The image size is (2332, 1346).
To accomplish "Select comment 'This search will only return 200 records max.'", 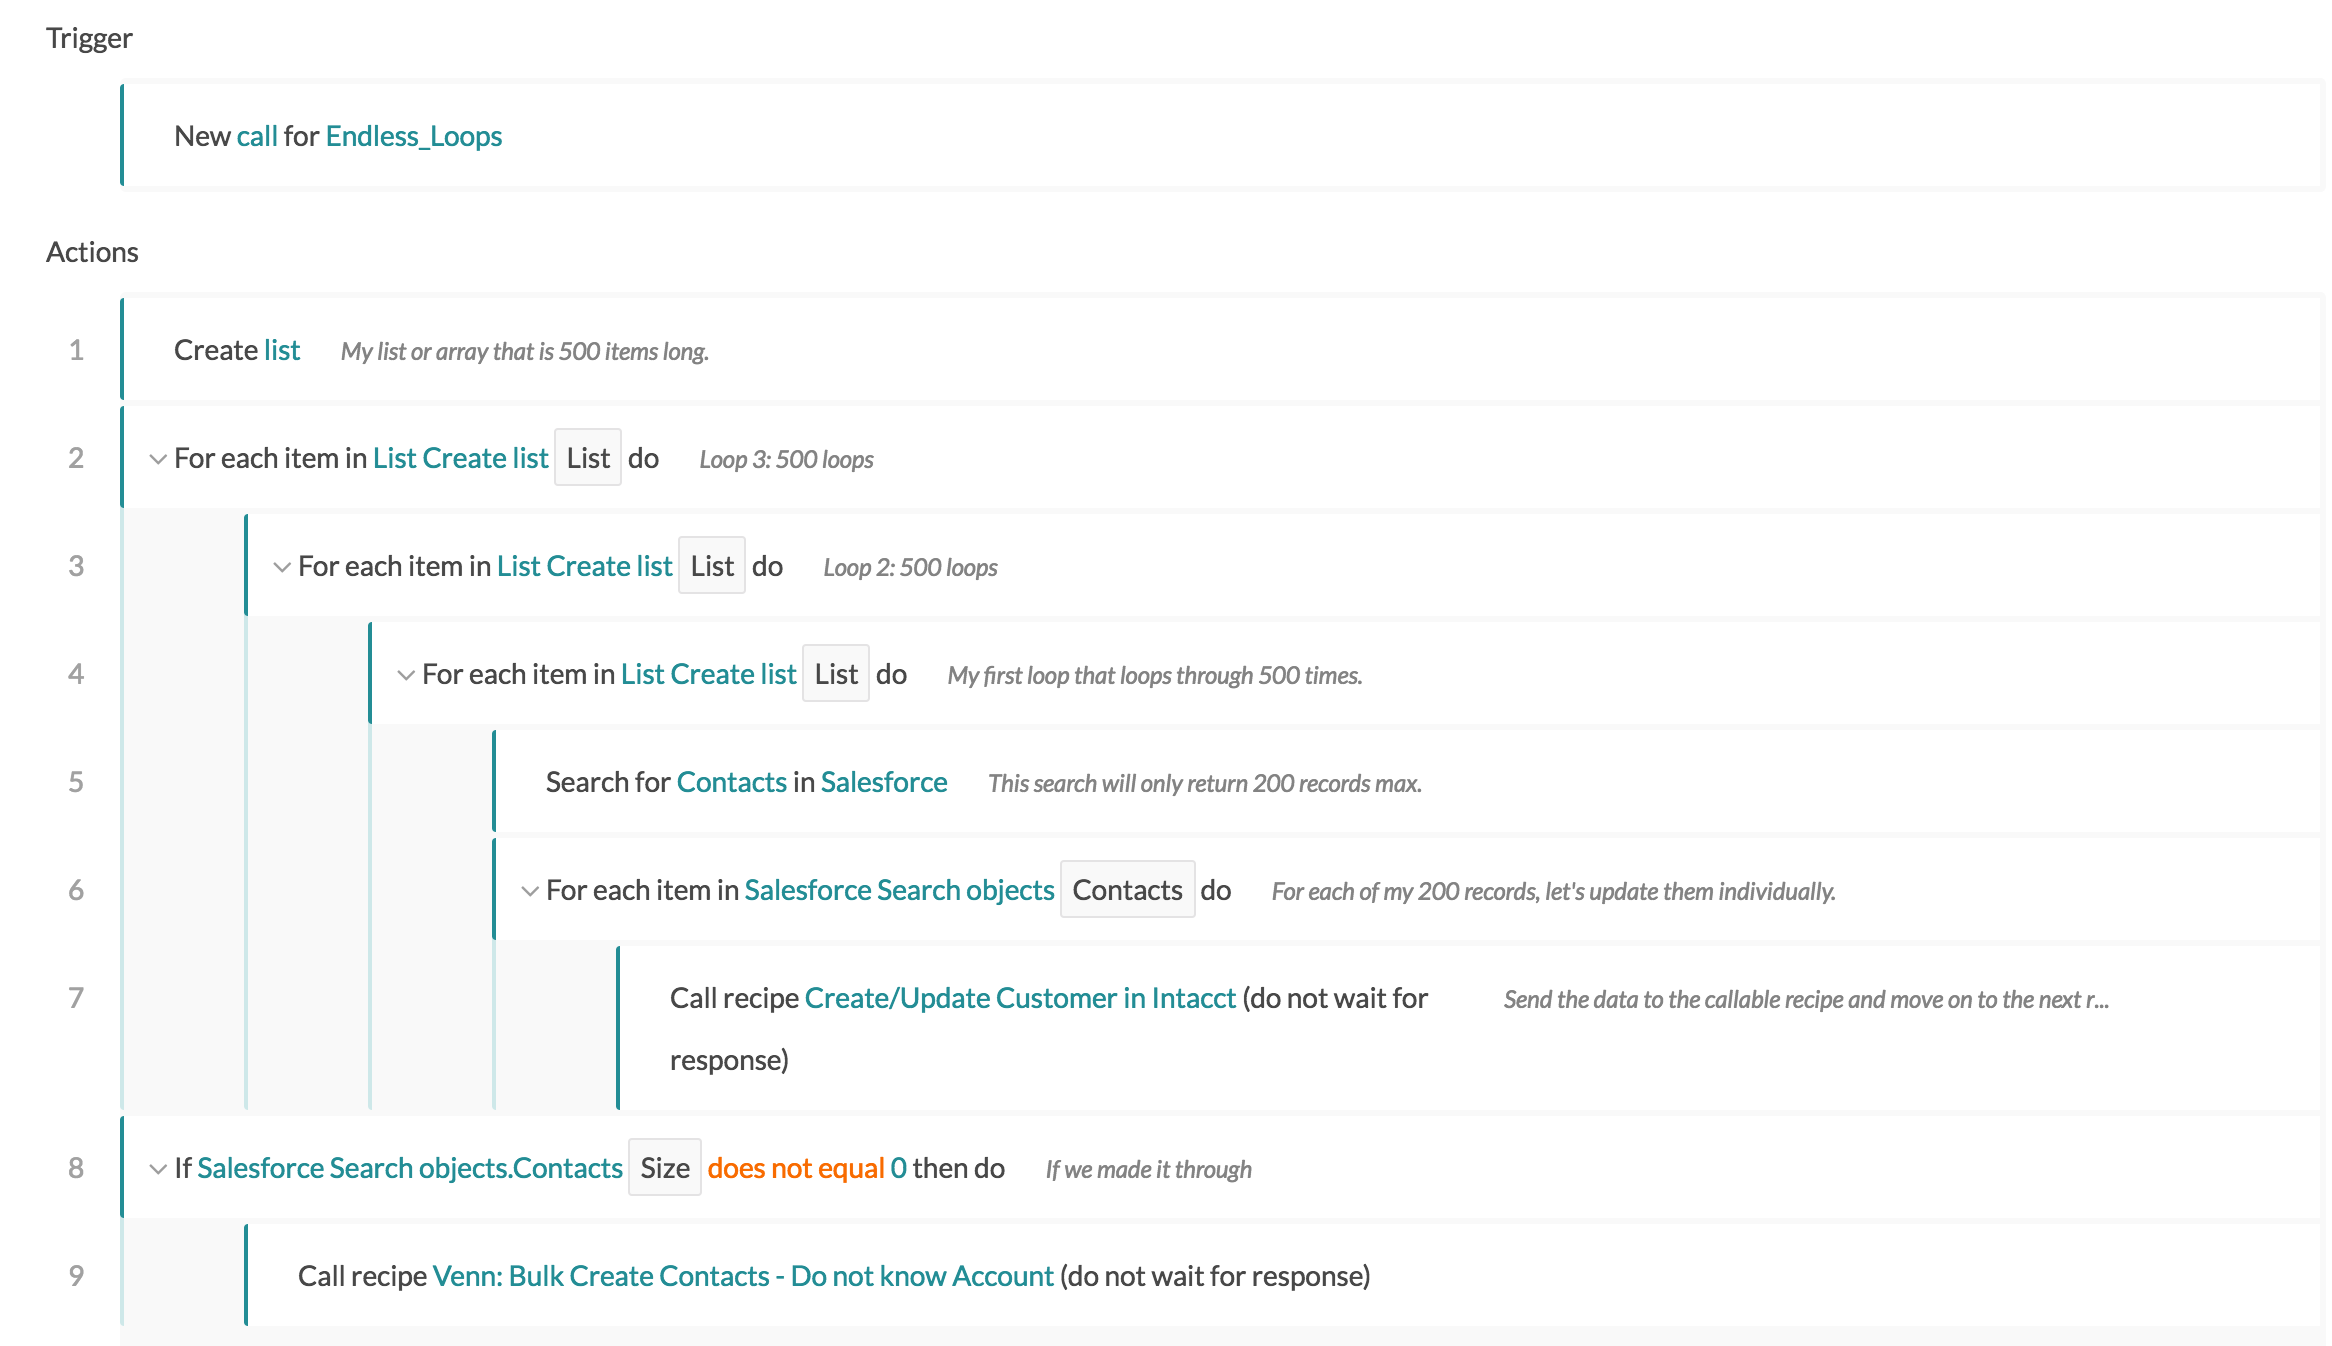I will pyautogui.click(x=1205, y=783).
